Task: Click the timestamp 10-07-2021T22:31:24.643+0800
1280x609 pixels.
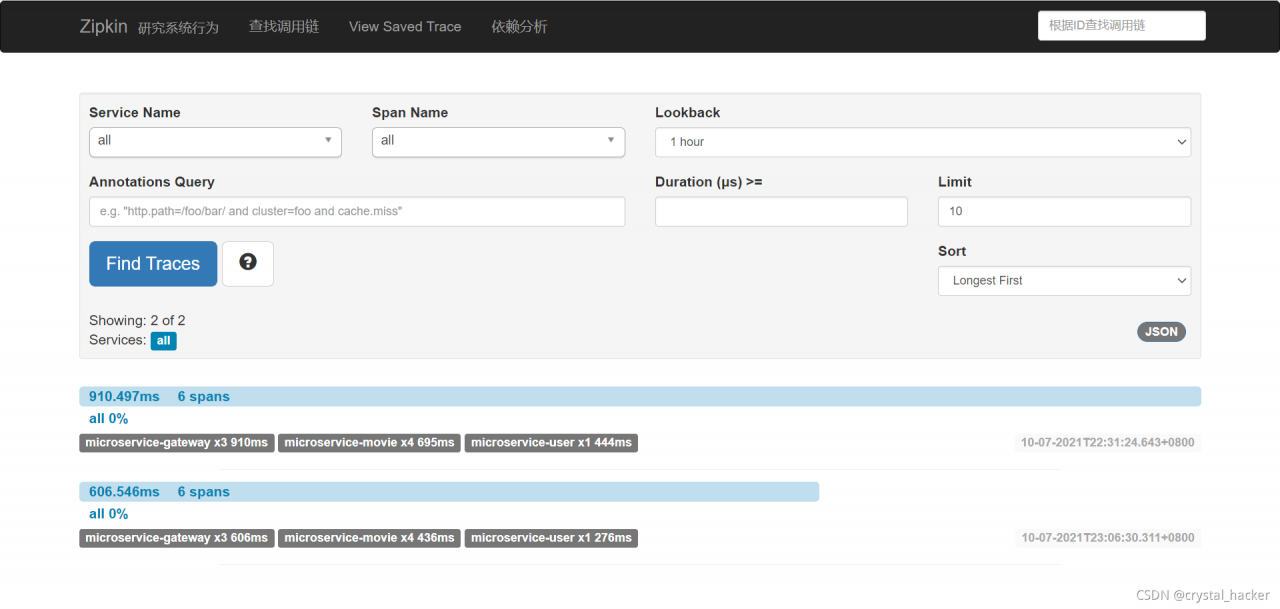Action: 1107,442
